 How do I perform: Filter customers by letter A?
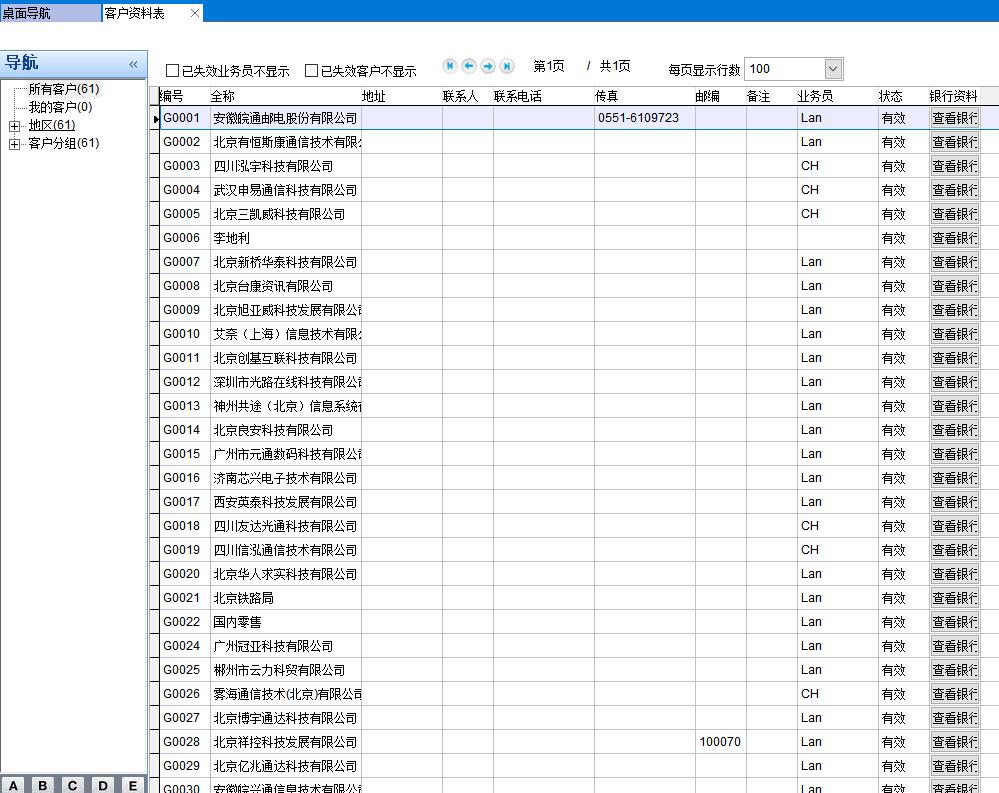14,785
